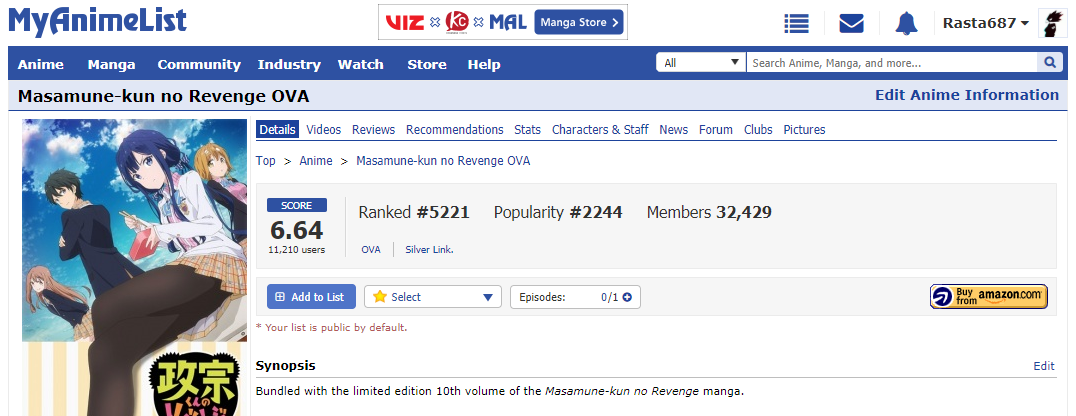Select the Details tab

coord(277,129)
